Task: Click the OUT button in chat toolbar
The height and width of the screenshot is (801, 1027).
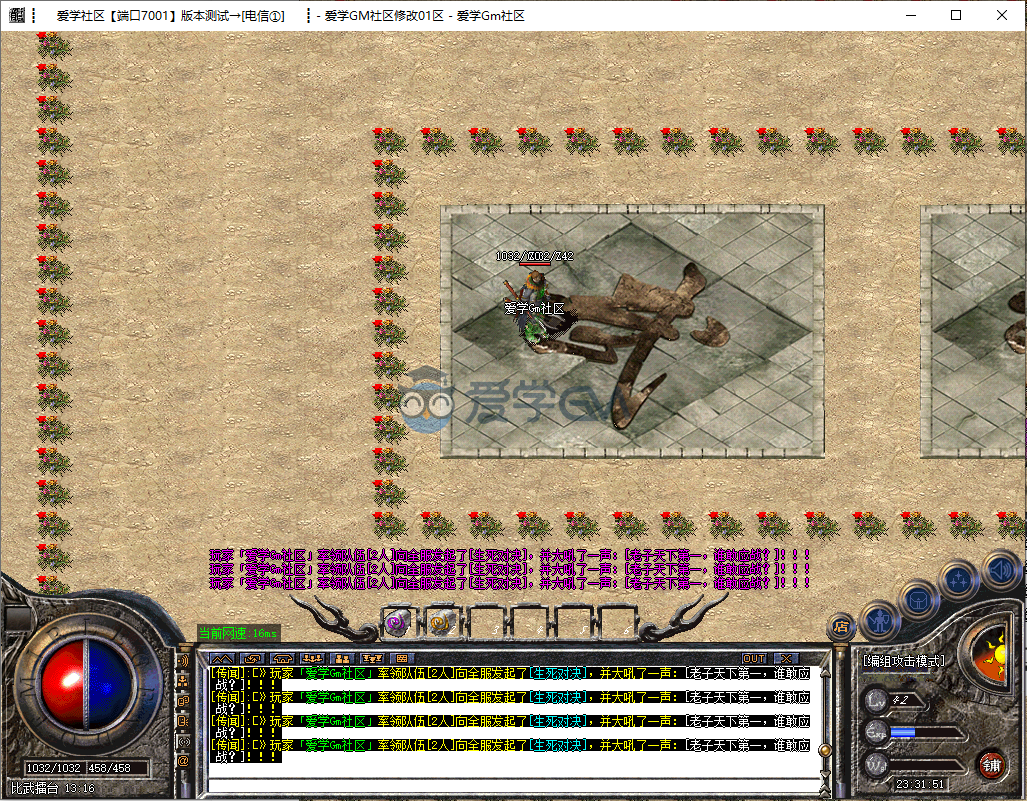Action: tap(754, 658)
